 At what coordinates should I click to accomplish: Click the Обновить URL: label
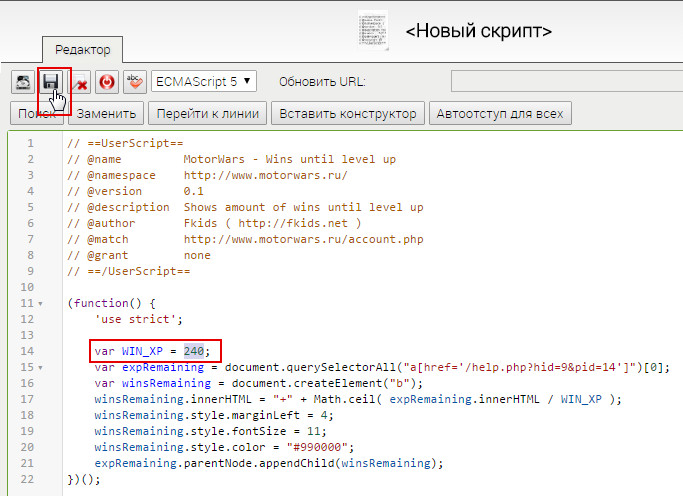coord(322,82)
